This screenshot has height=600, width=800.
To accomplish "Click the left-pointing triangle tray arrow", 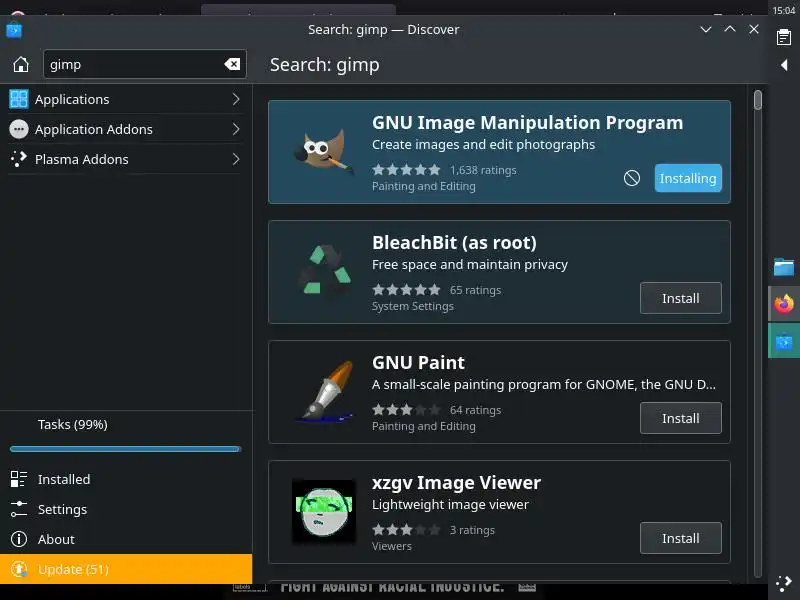I will (x=784, y=65).
